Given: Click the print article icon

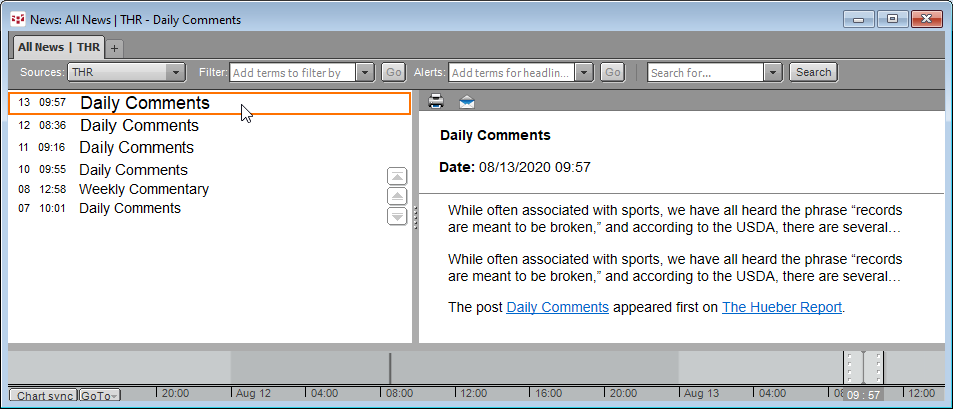Looking at the screenshot, I should pos(436,101).
